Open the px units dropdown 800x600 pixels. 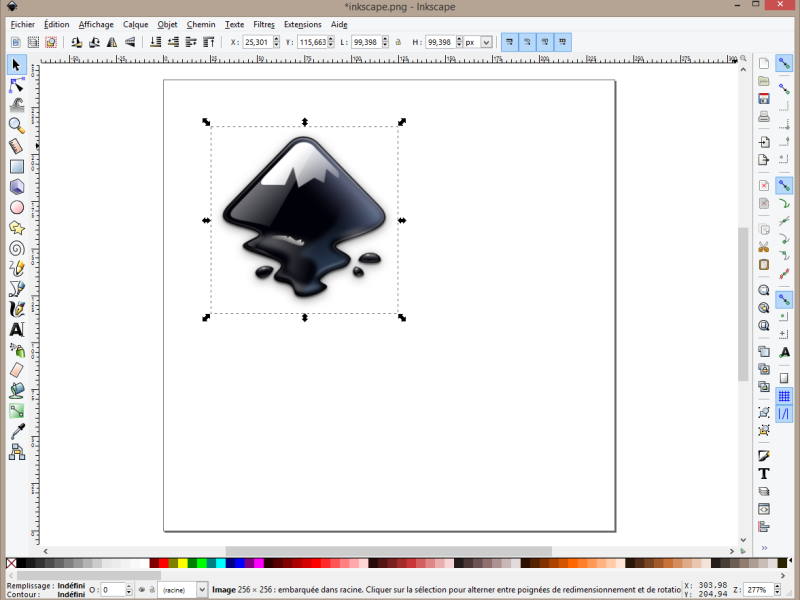click(x=486, y=42)
